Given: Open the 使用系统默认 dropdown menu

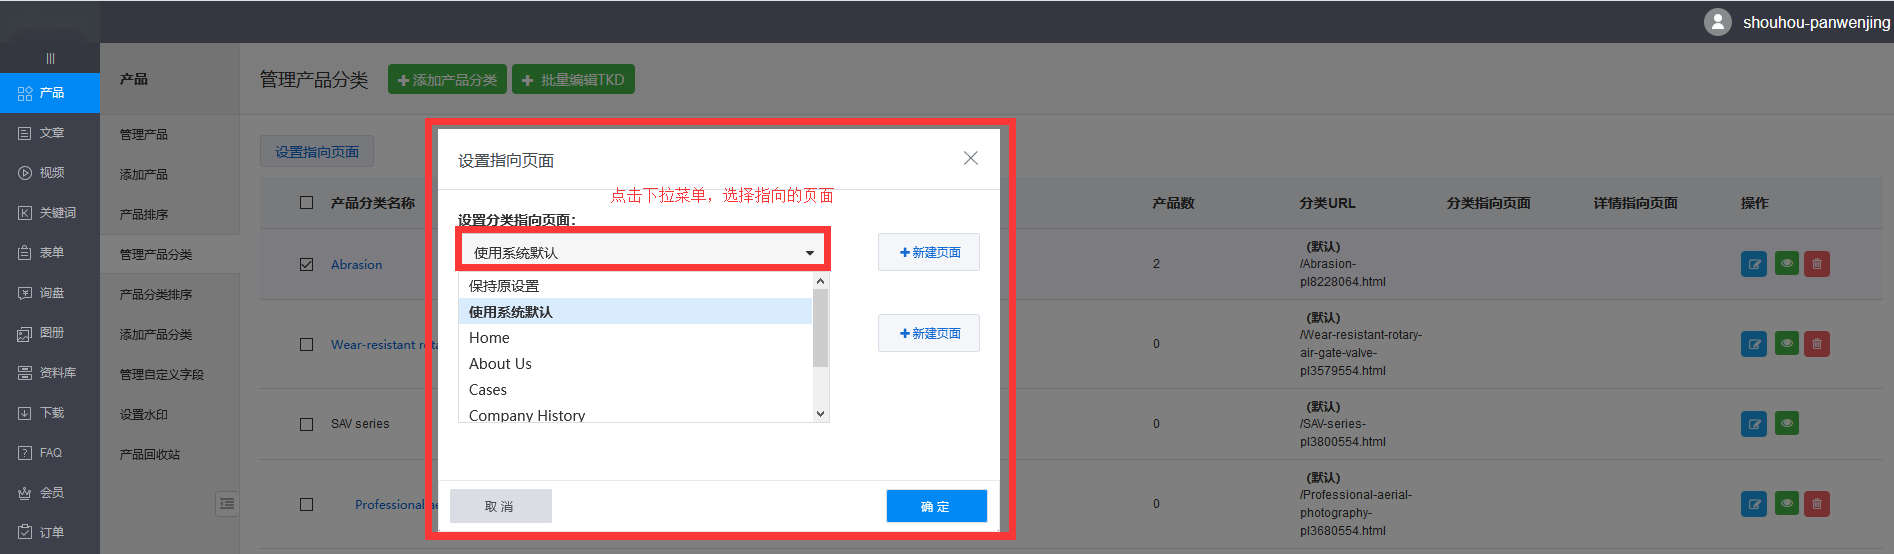Looking at the screenshot, I should coord(643,253).
